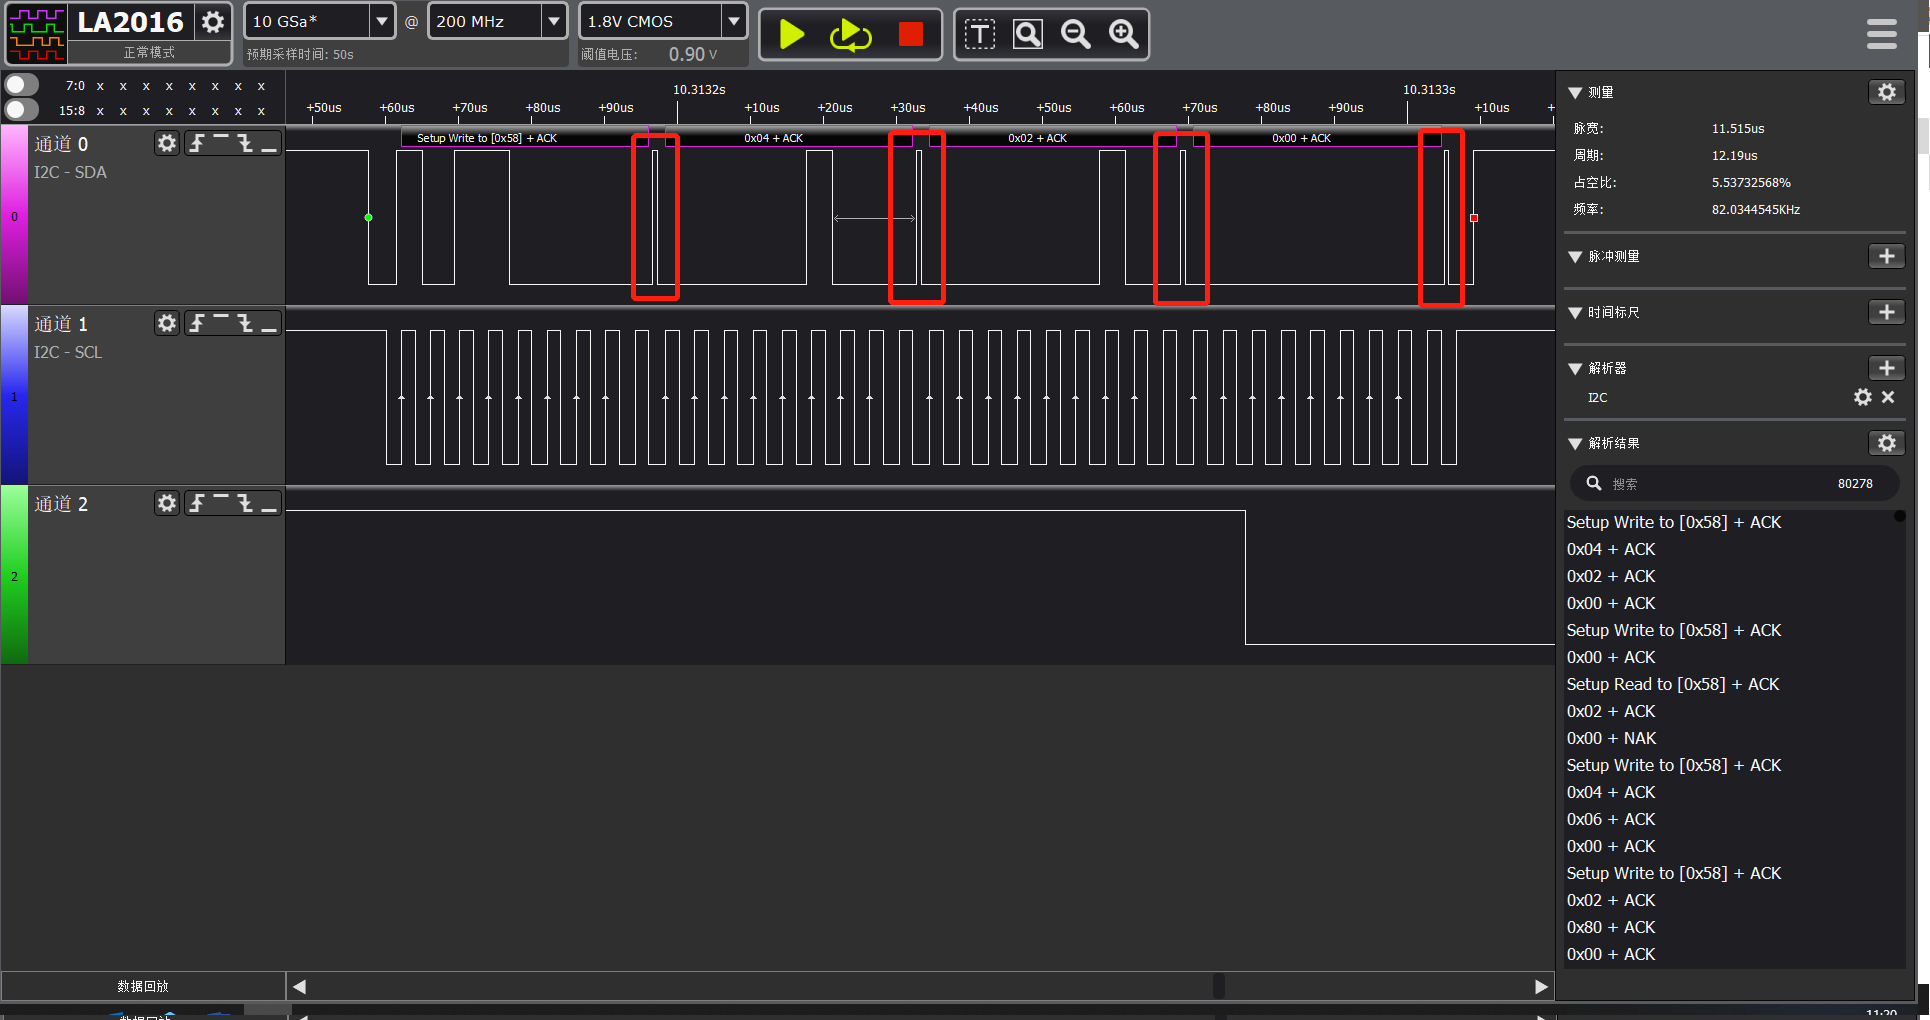This screenshot has width=1930, height=1020.
Task: Collapse the pulse measurement section
Action: 1575,257
